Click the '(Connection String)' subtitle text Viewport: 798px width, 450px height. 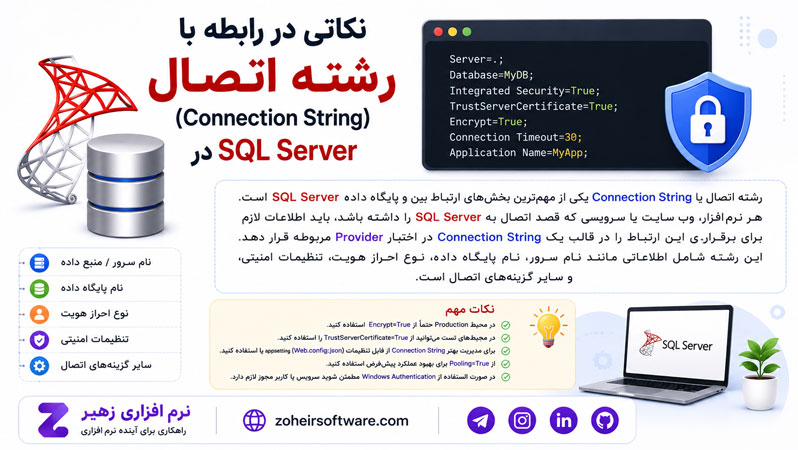coord(273,118)
